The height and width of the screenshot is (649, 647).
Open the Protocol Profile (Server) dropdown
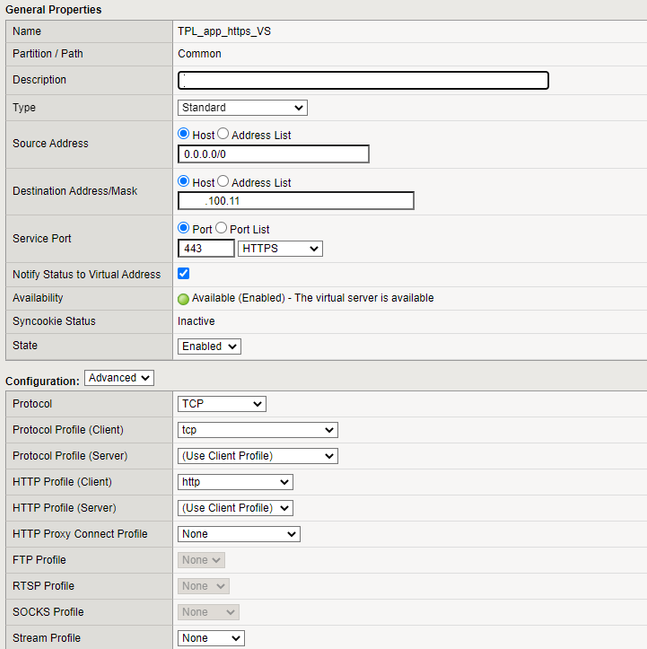257,456
